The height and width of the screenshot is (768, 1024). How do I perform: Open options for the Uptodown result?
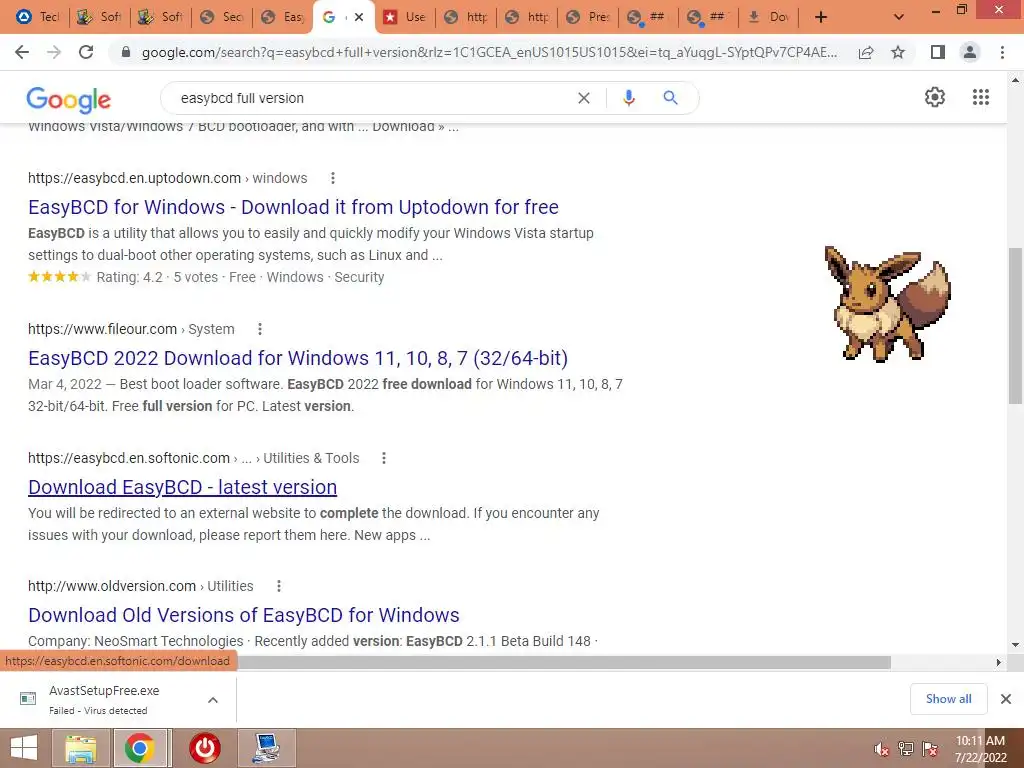332,178
